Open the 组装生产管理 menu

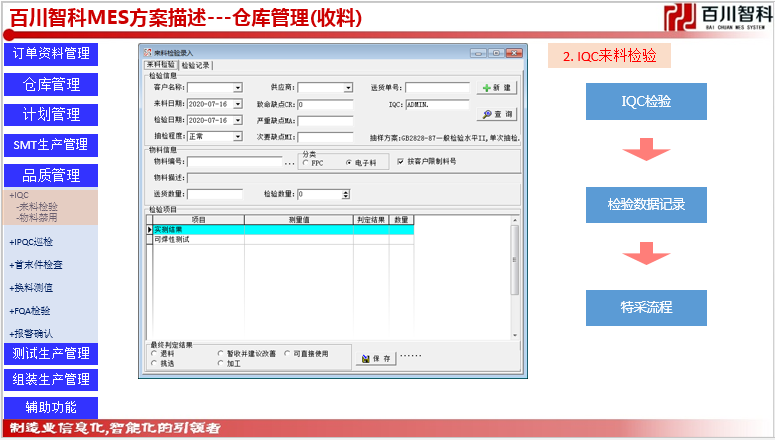[x=51, y=380]
